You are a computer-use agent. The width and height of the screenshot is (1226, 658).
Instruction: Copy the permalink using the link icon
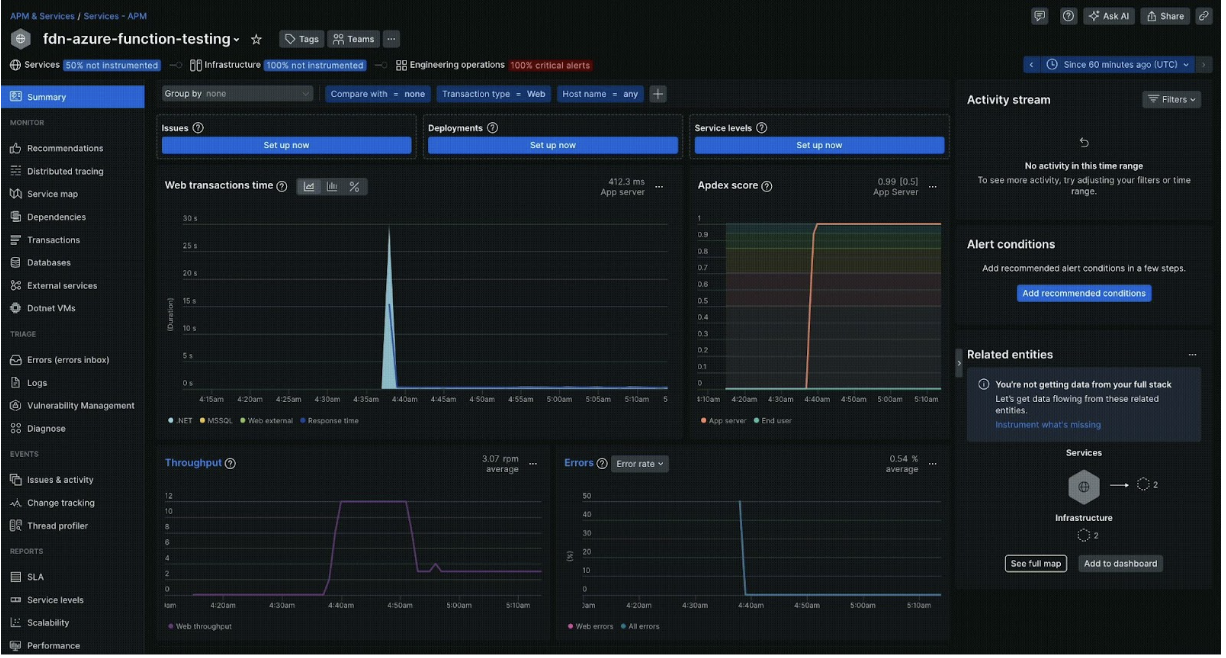pos(1205,15)
